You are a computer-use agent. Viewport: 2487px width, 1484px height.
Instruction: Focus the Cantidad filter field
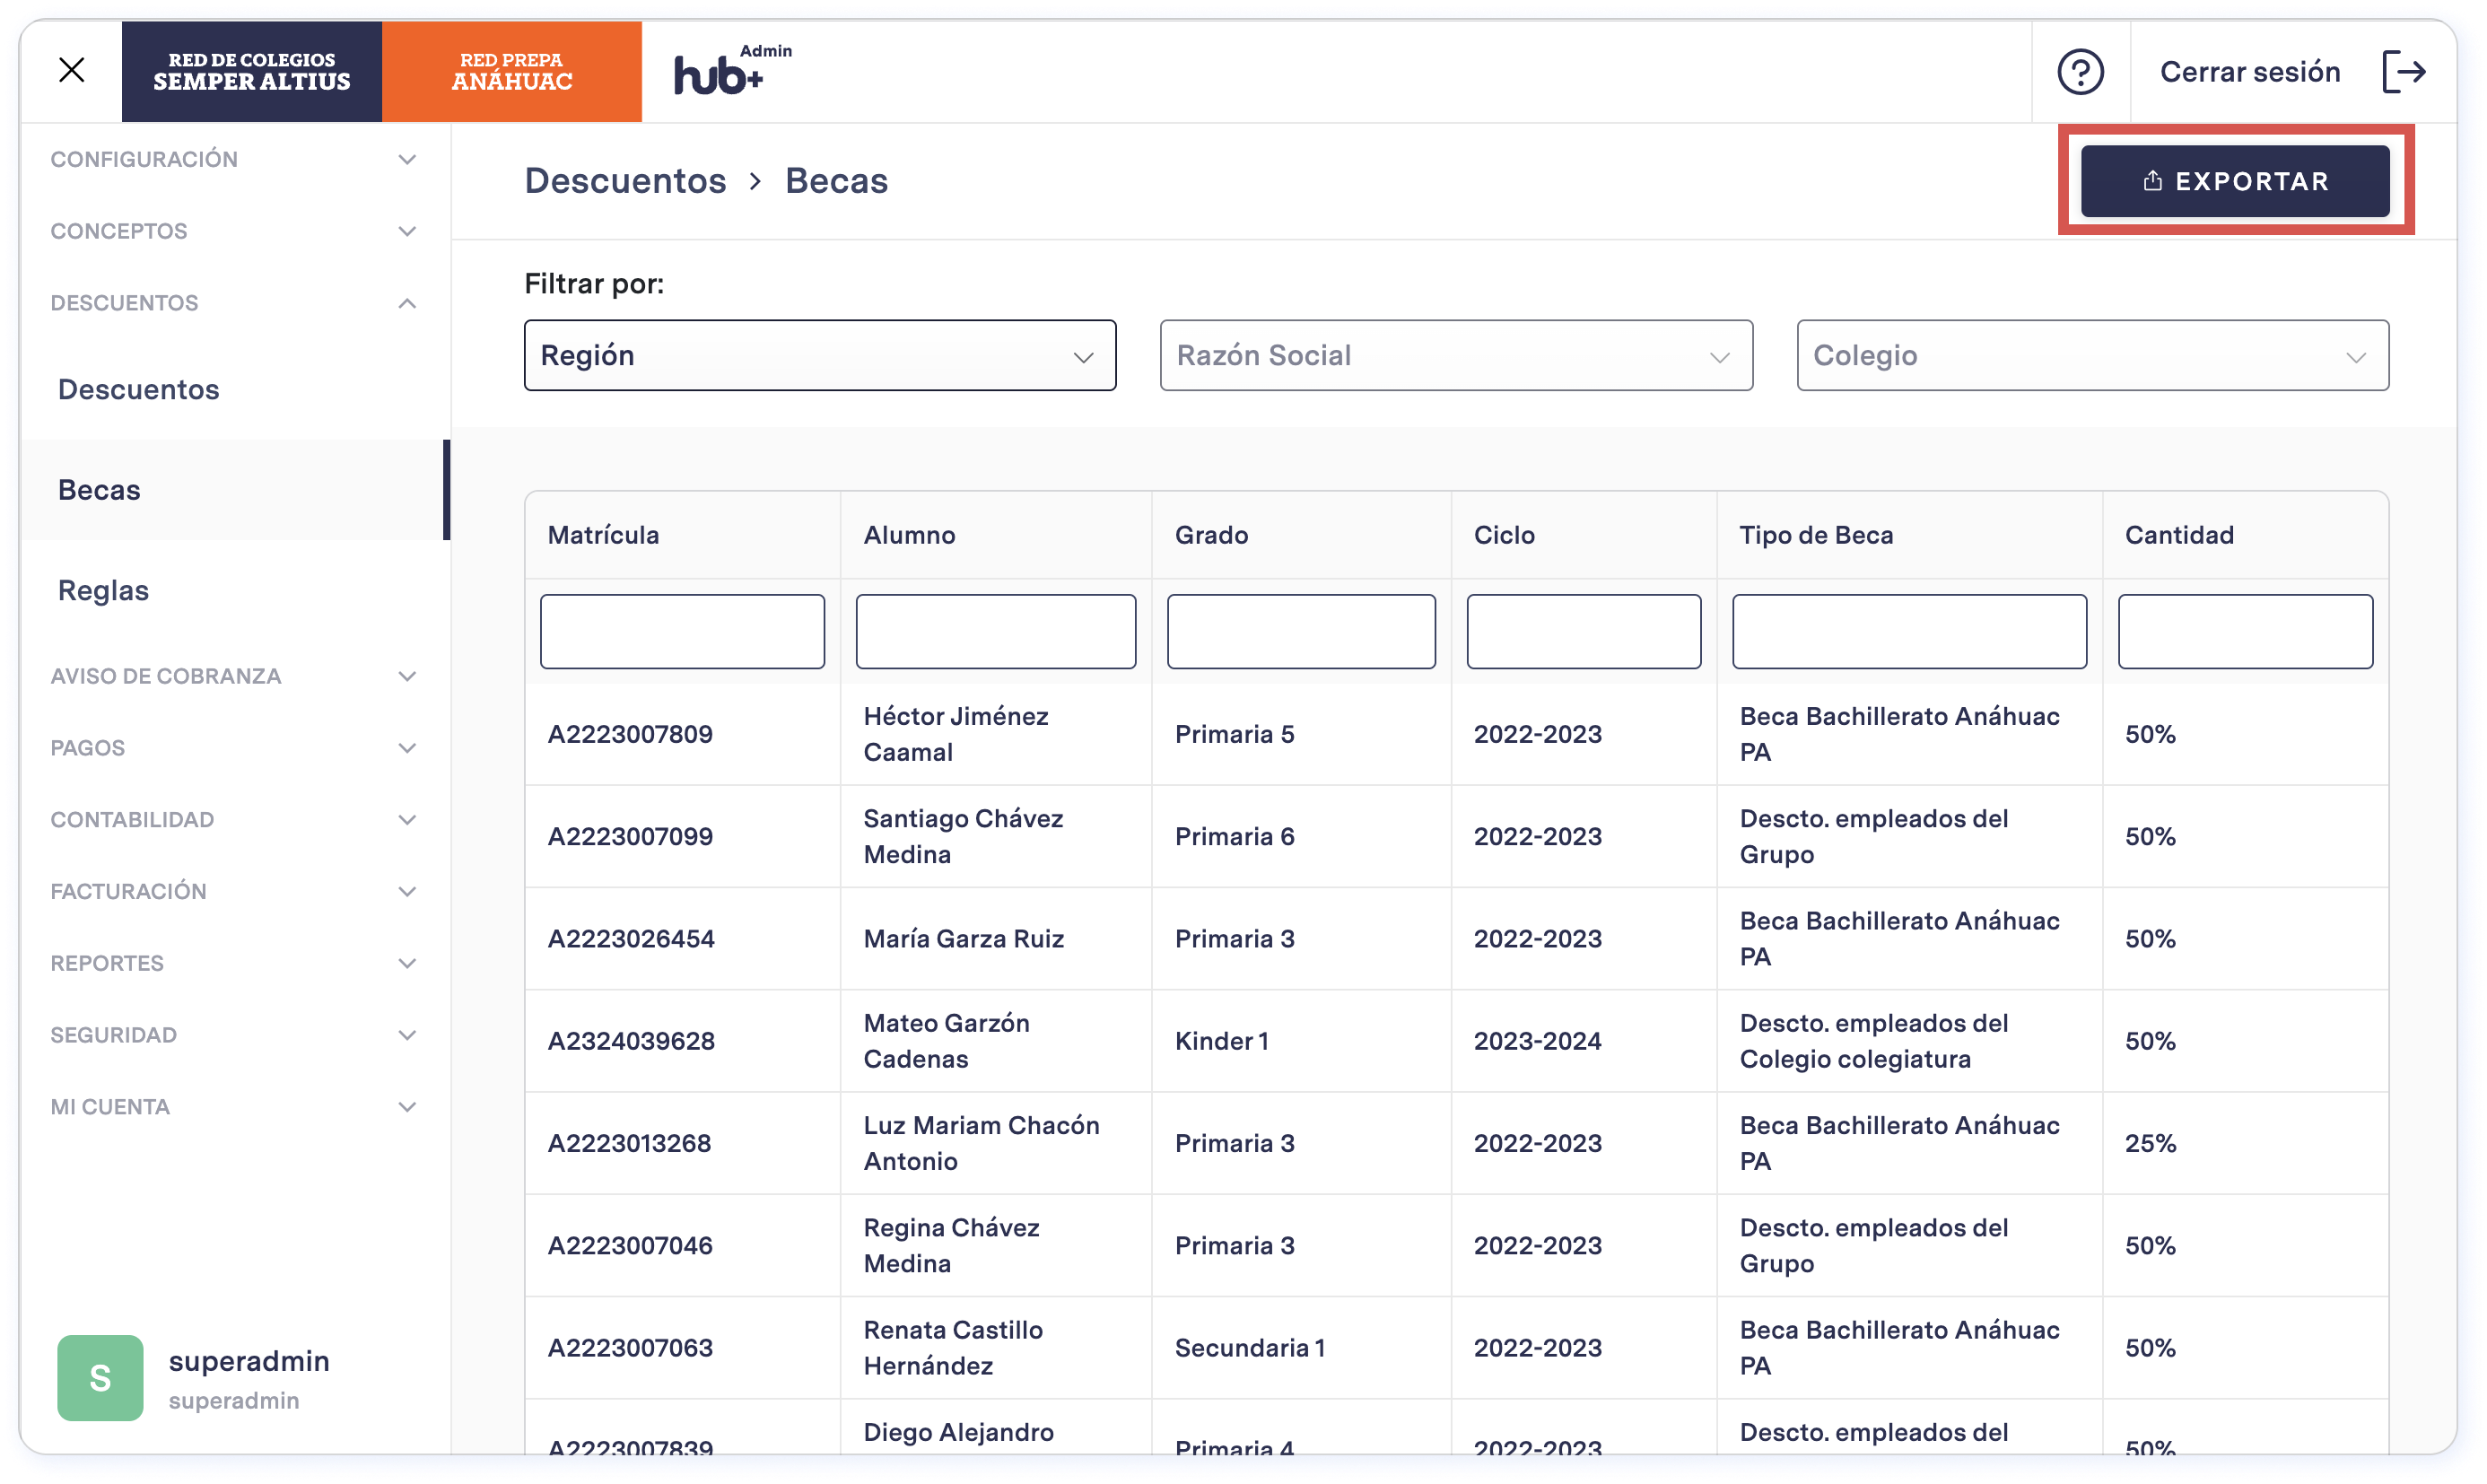tap(2245, 631)
